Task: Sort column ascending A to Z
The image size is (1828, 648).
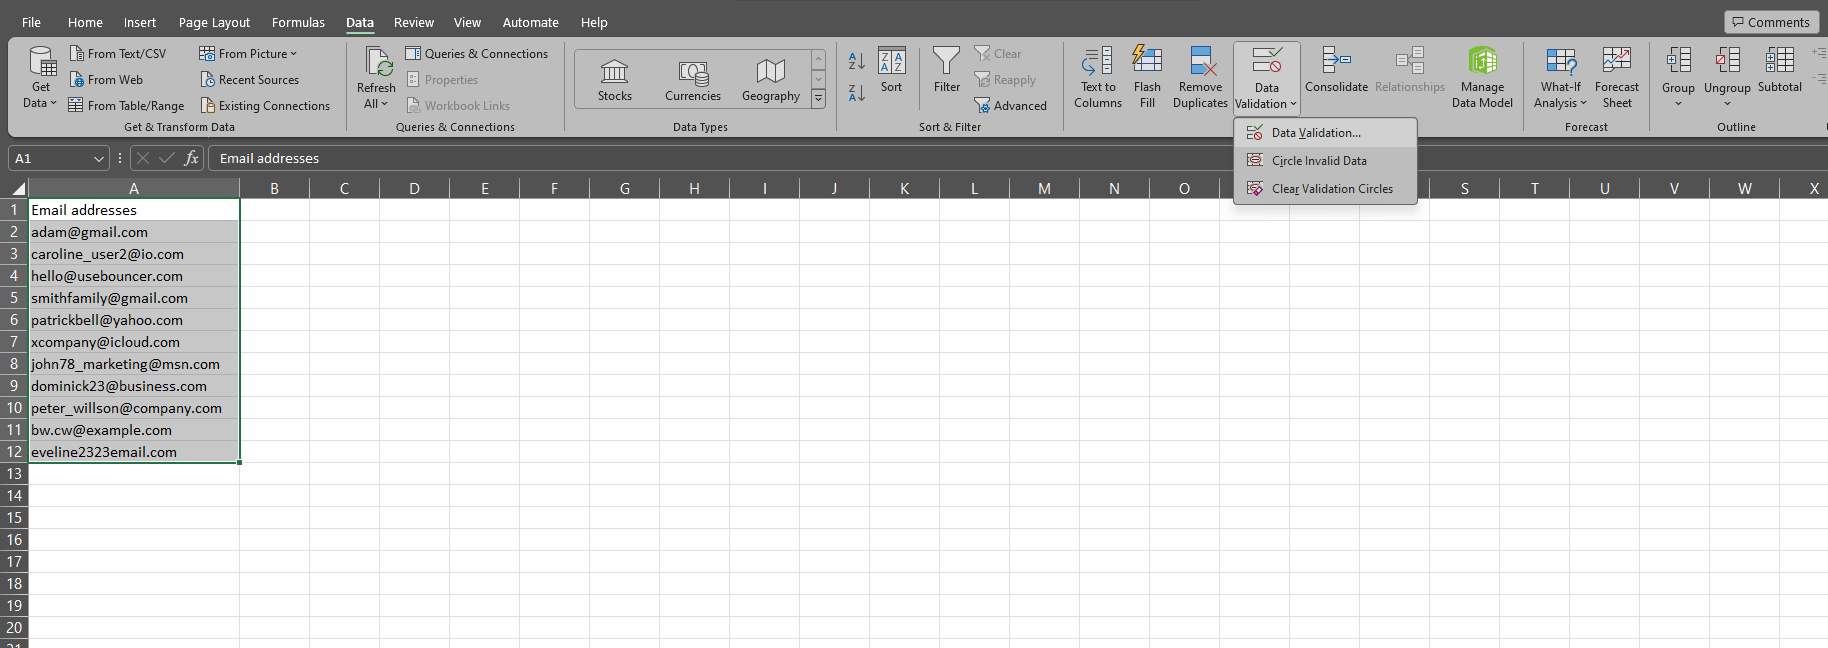Action: click(857, 61)
